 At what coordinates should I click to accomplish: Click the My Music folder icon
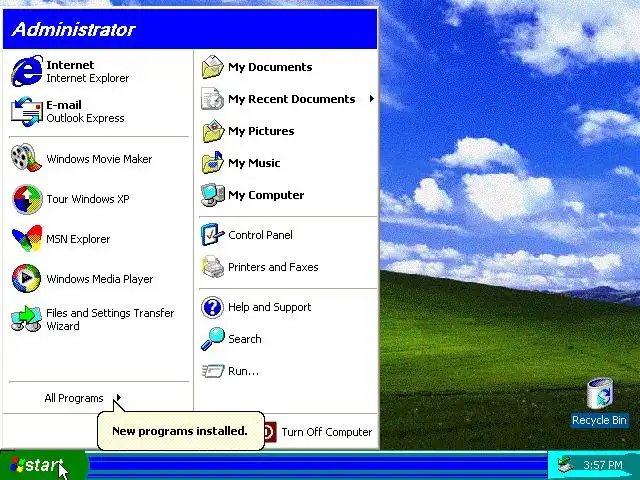tap(213, 163)
